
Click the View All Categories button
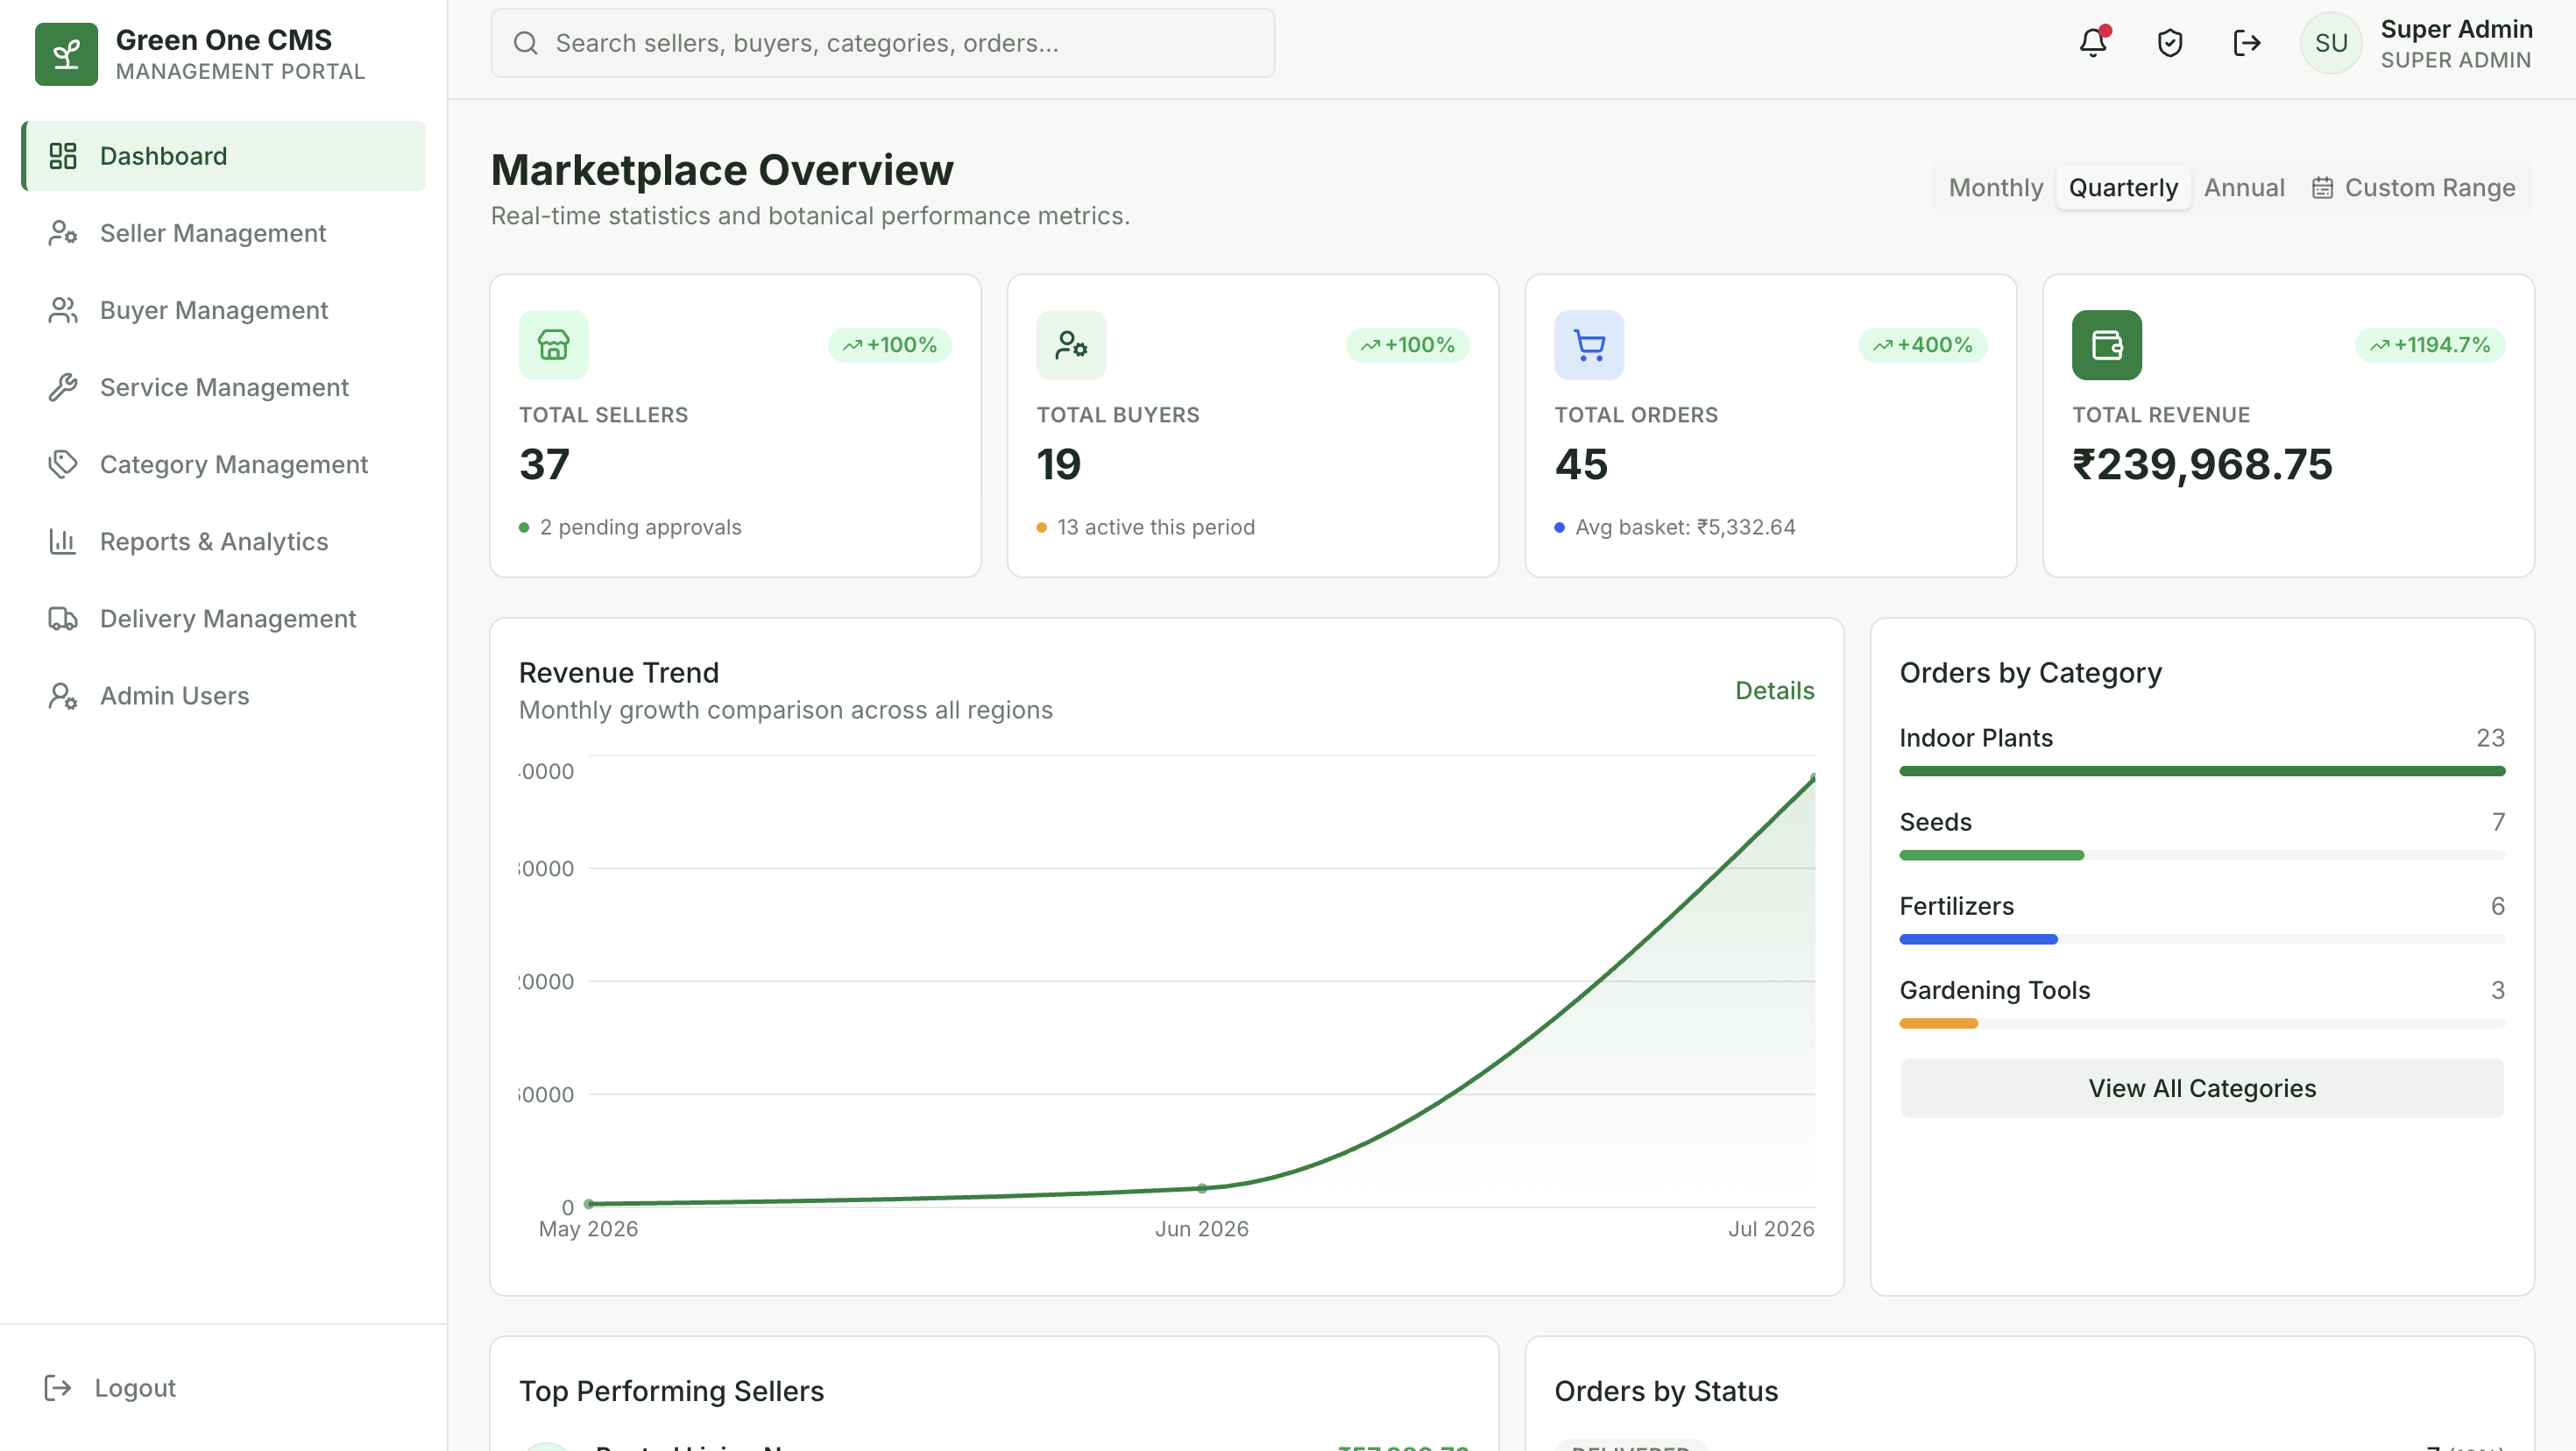(x=2201, y=1088)
